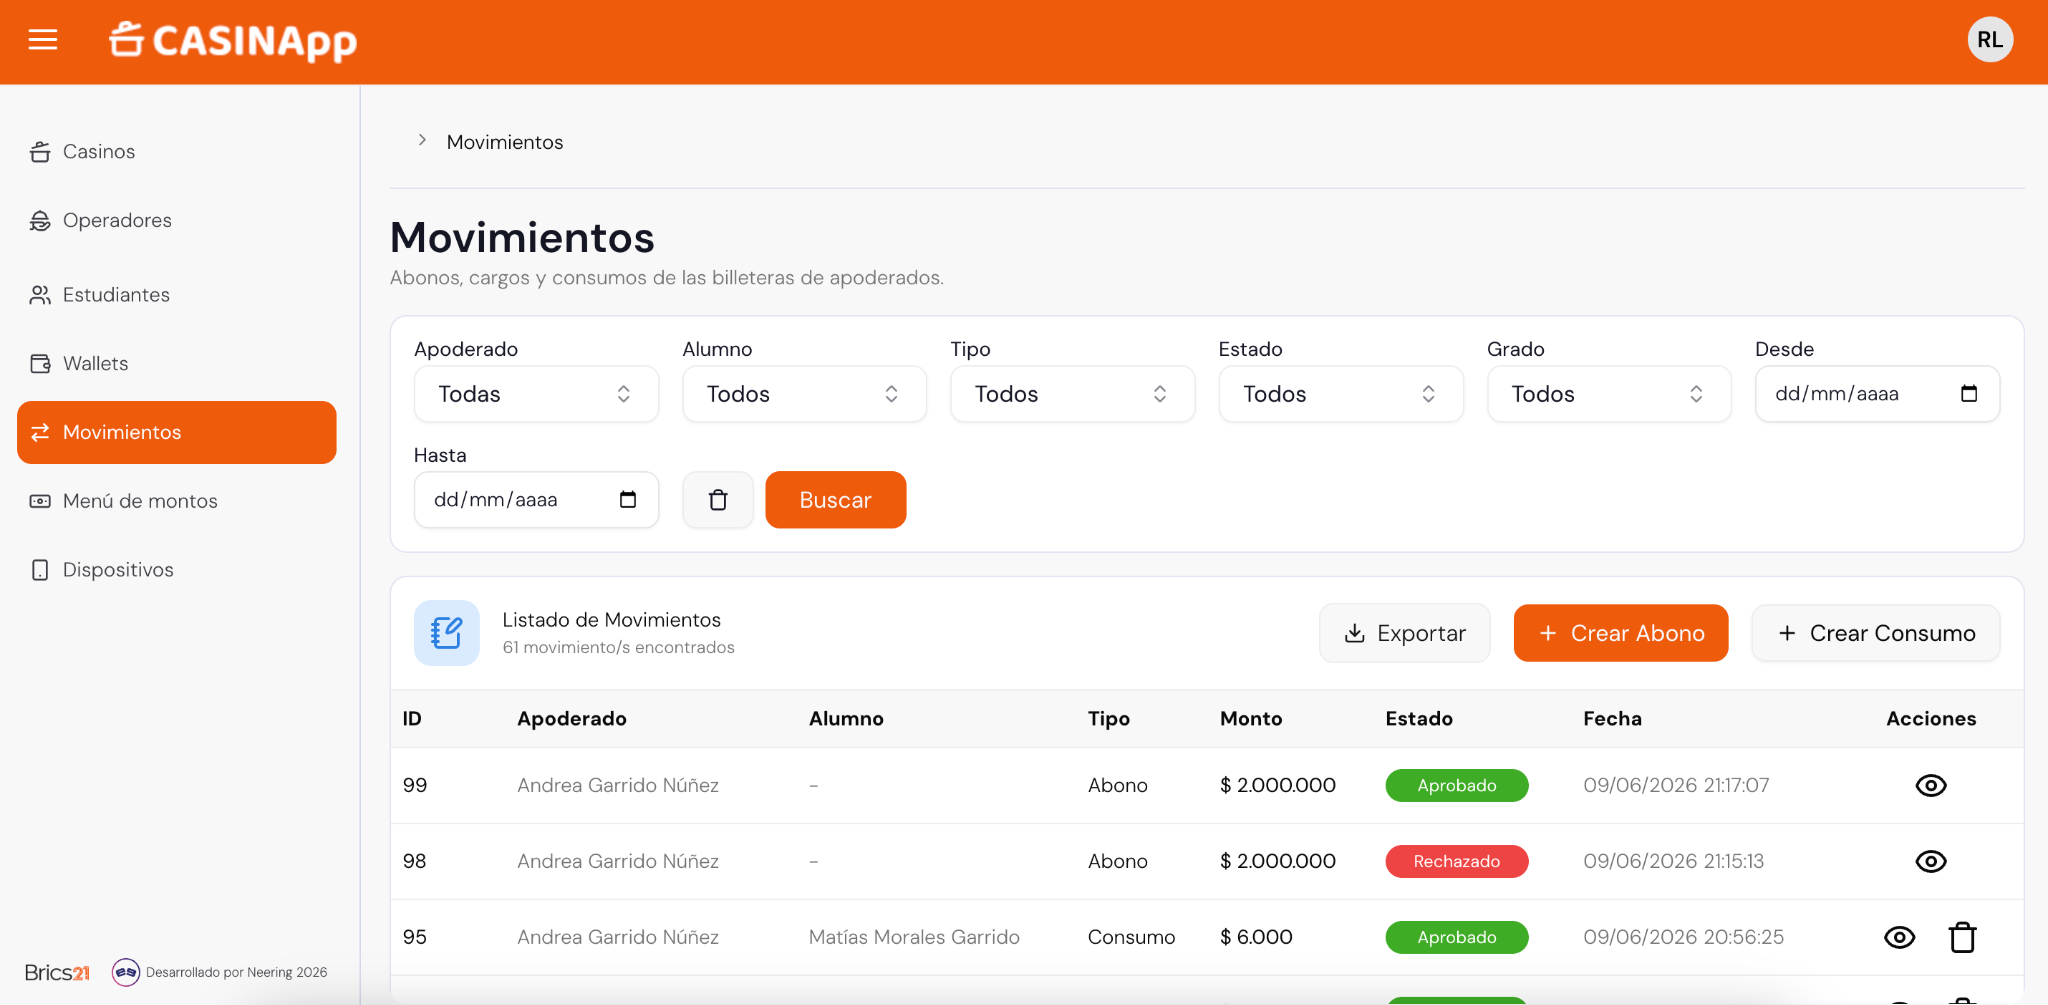This screenshot has width=2048, height=1005.
Task: Click the breadcrumb chevron icon
Action: (422, 141)
